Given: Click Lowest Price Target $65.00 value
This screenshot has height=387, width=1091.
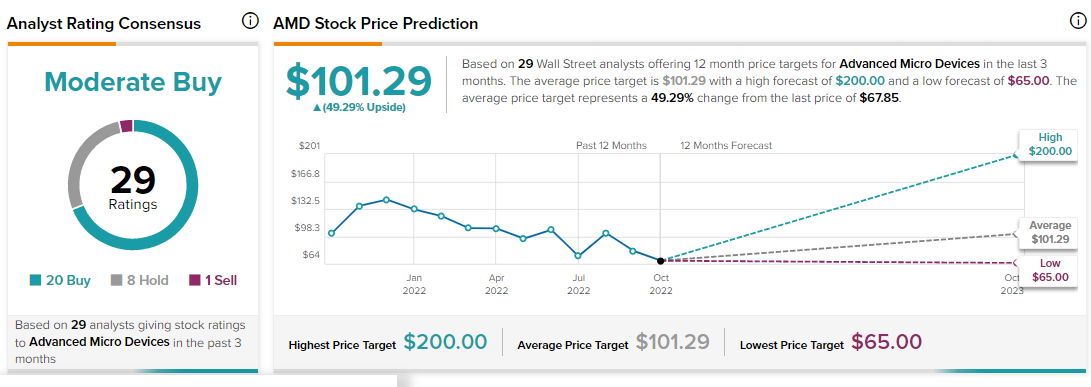Looking at the screenshot, I should [x=886, y=342].
